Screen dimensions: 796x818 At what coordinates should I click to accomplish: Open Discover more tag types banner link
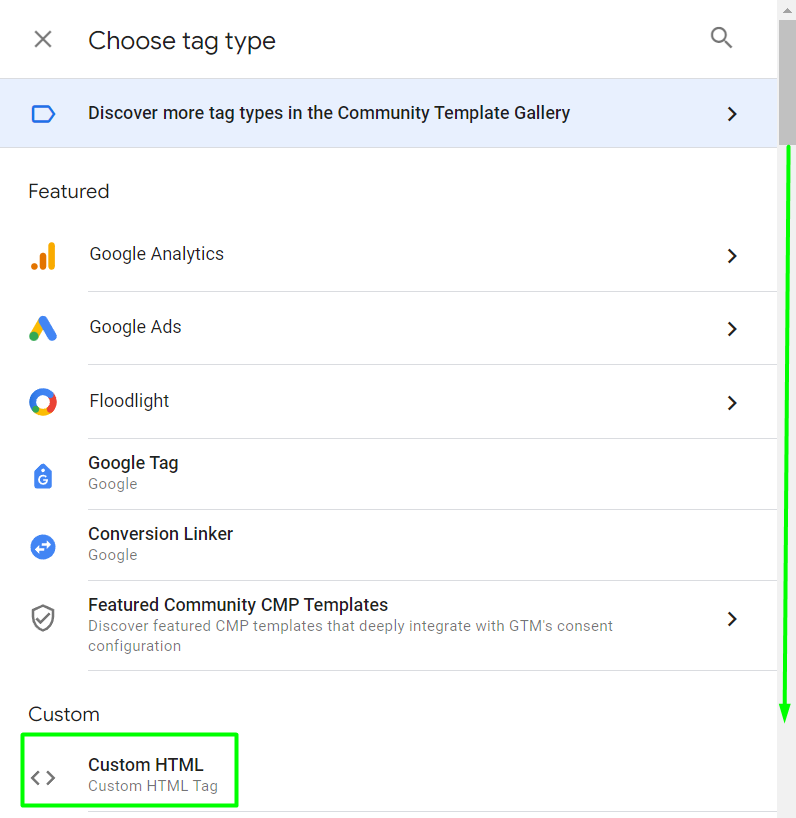329,114
